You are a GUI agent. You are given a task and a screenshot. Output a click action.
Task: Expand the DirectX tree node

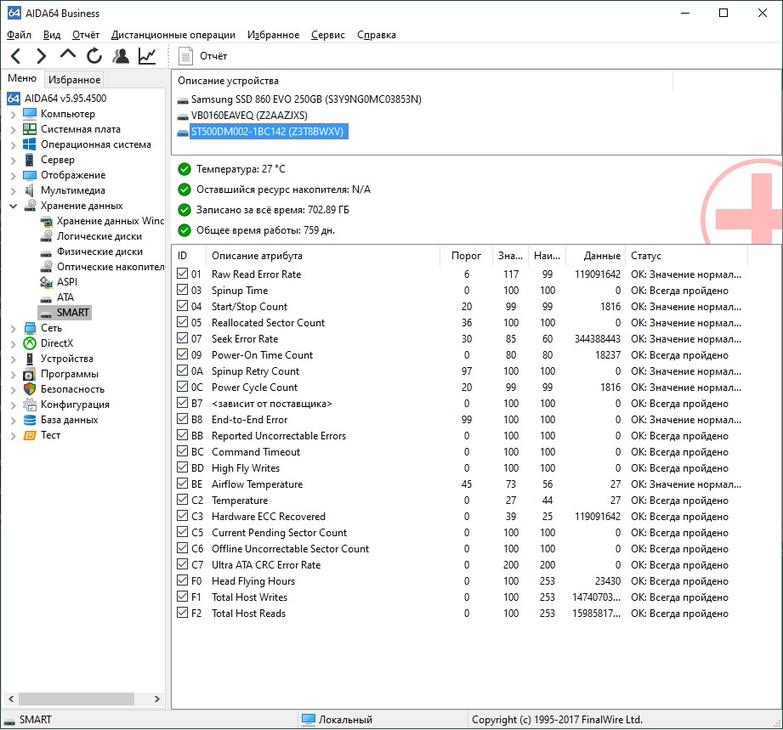pos(13,344)
